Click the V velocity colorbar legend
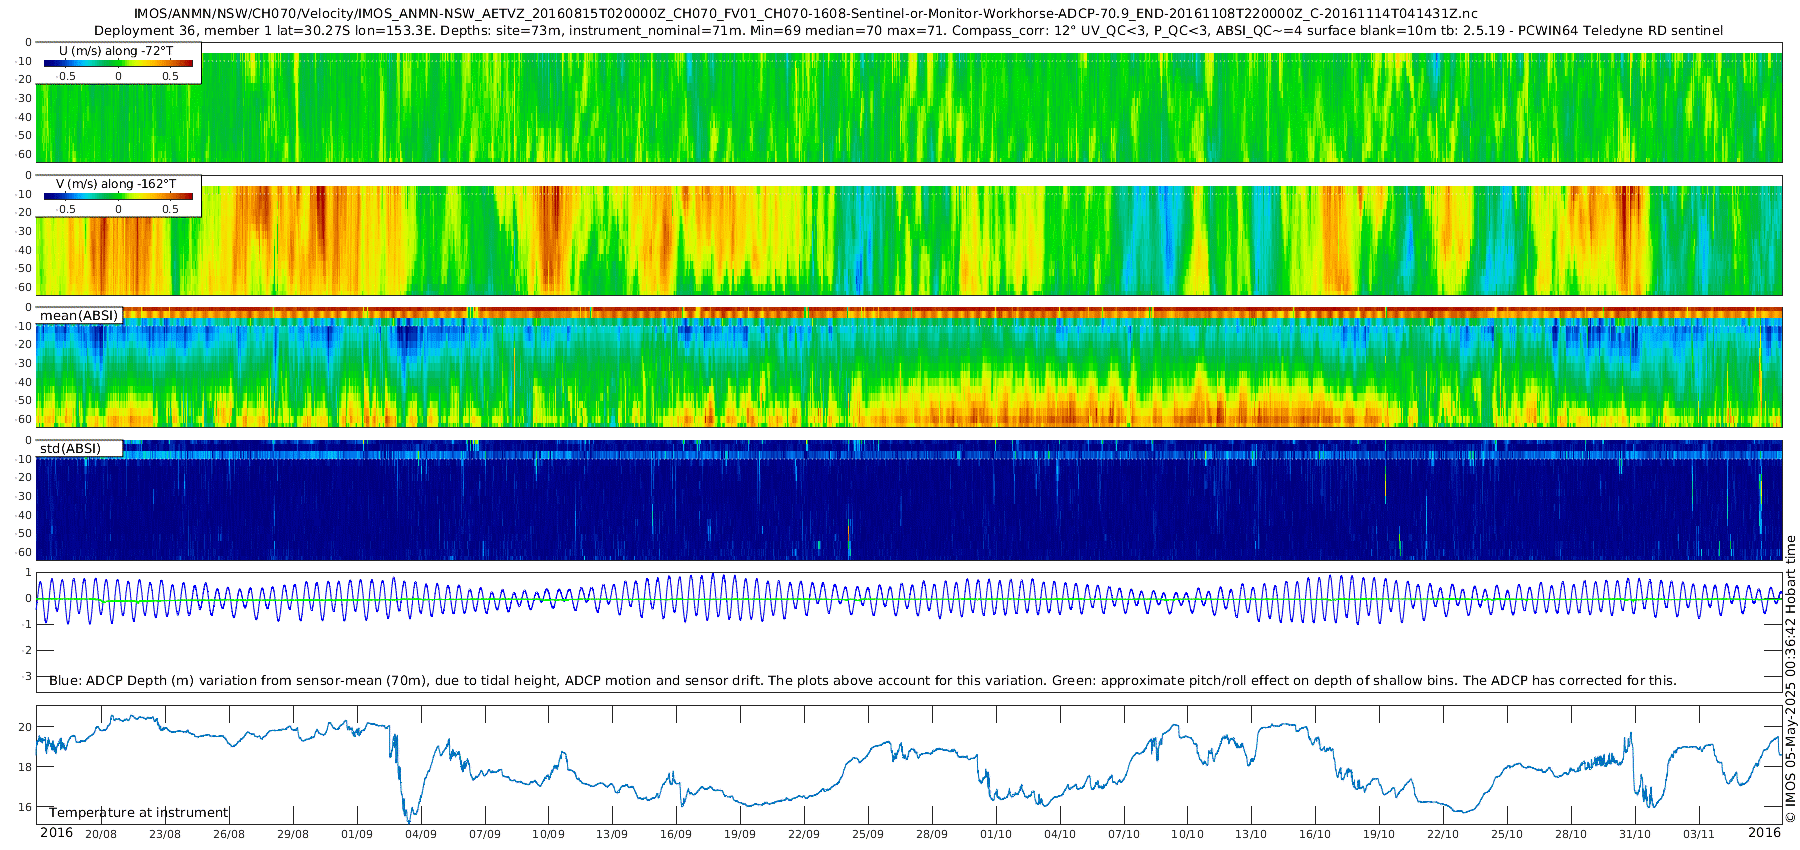Screen dimensions: 1800x850 (118, 196)
